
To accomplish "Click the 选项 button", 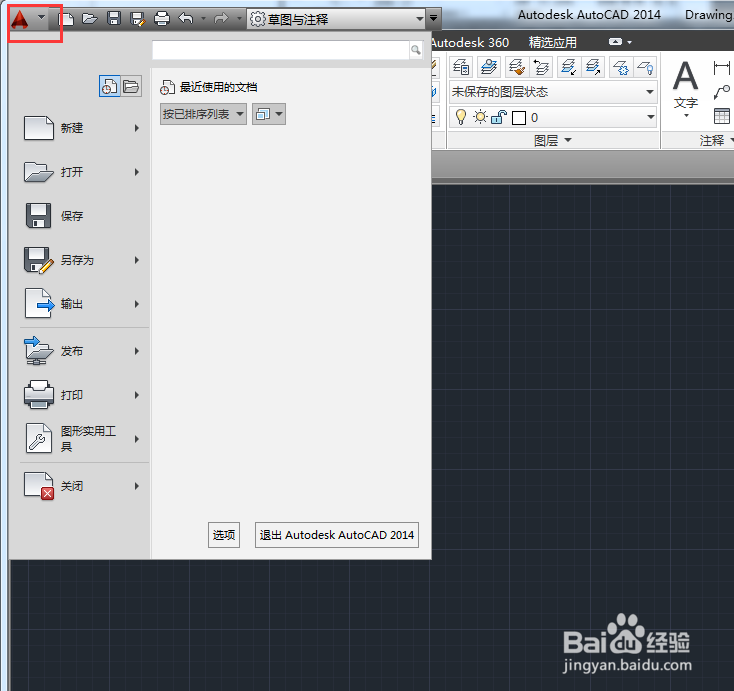I will 224,535.
